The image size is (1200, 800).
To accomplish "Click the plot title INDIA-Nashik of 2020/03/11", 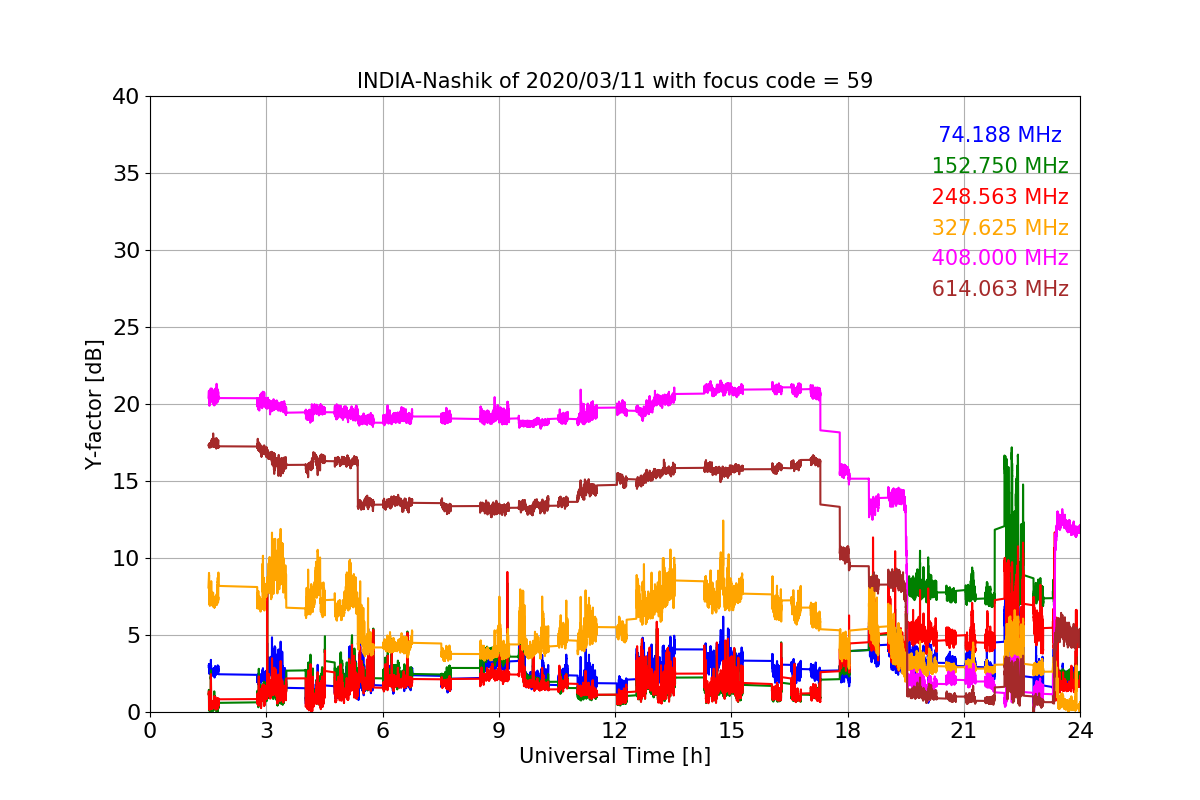I will (614, 81).
